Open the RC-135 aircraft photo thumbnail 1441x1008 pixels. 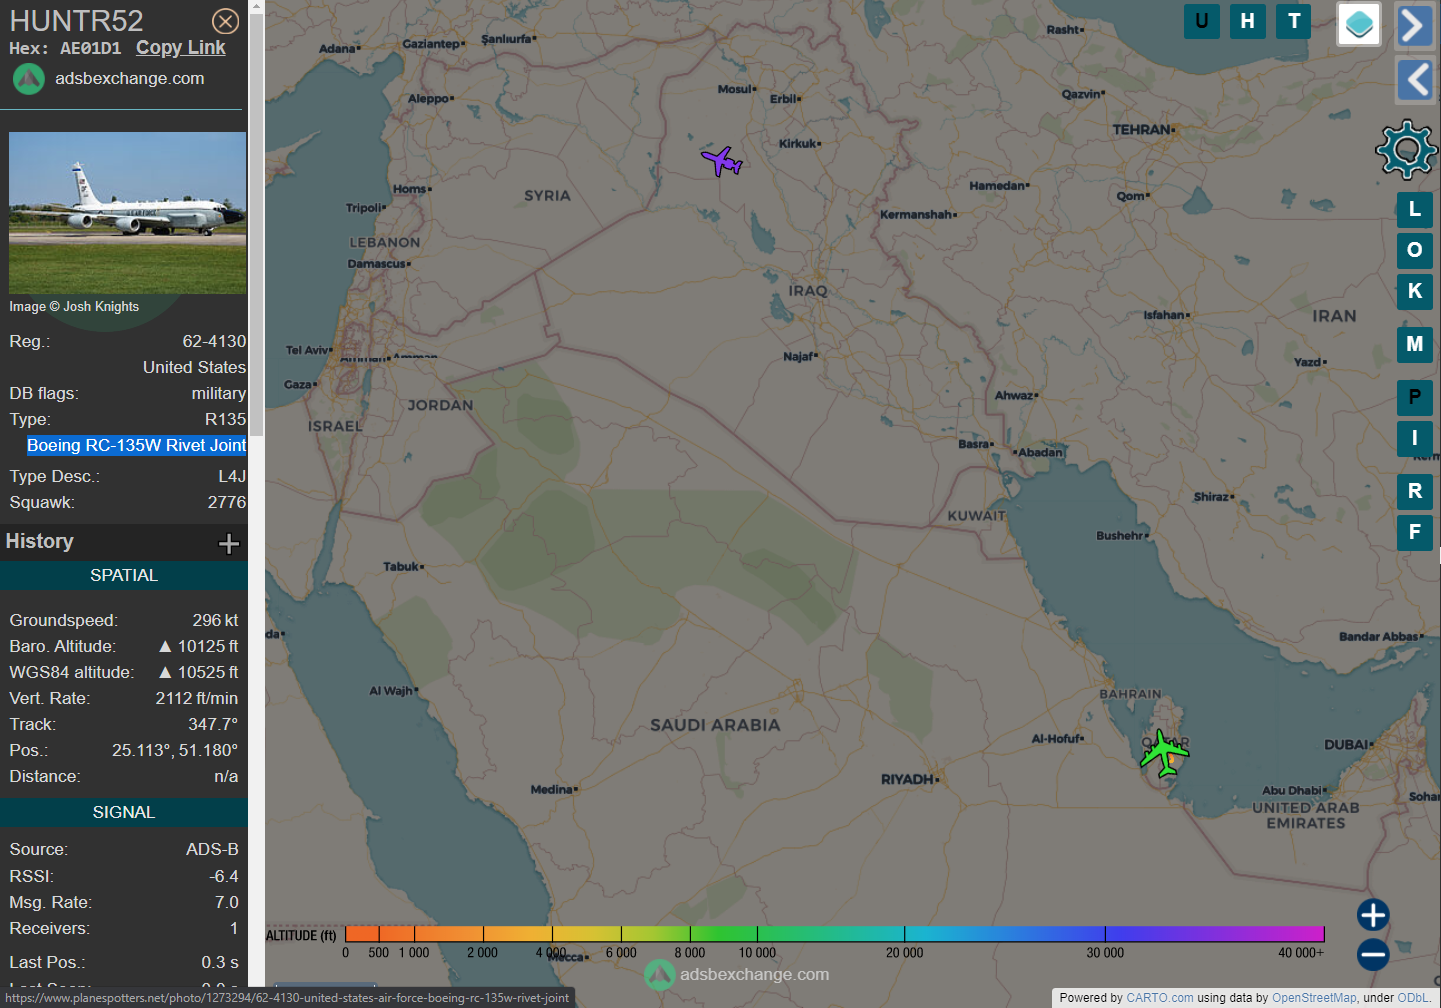coord(127,212)
